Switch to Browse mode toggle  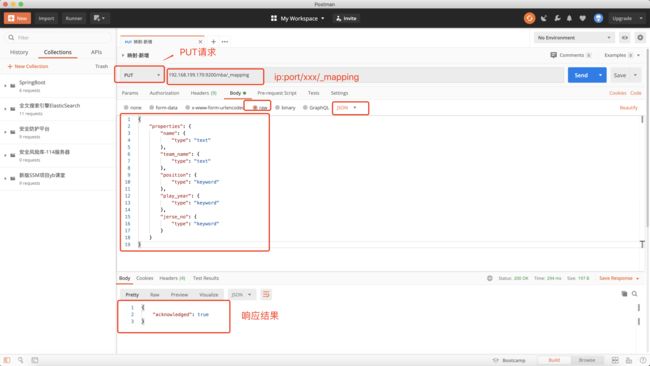coord(587,360)
